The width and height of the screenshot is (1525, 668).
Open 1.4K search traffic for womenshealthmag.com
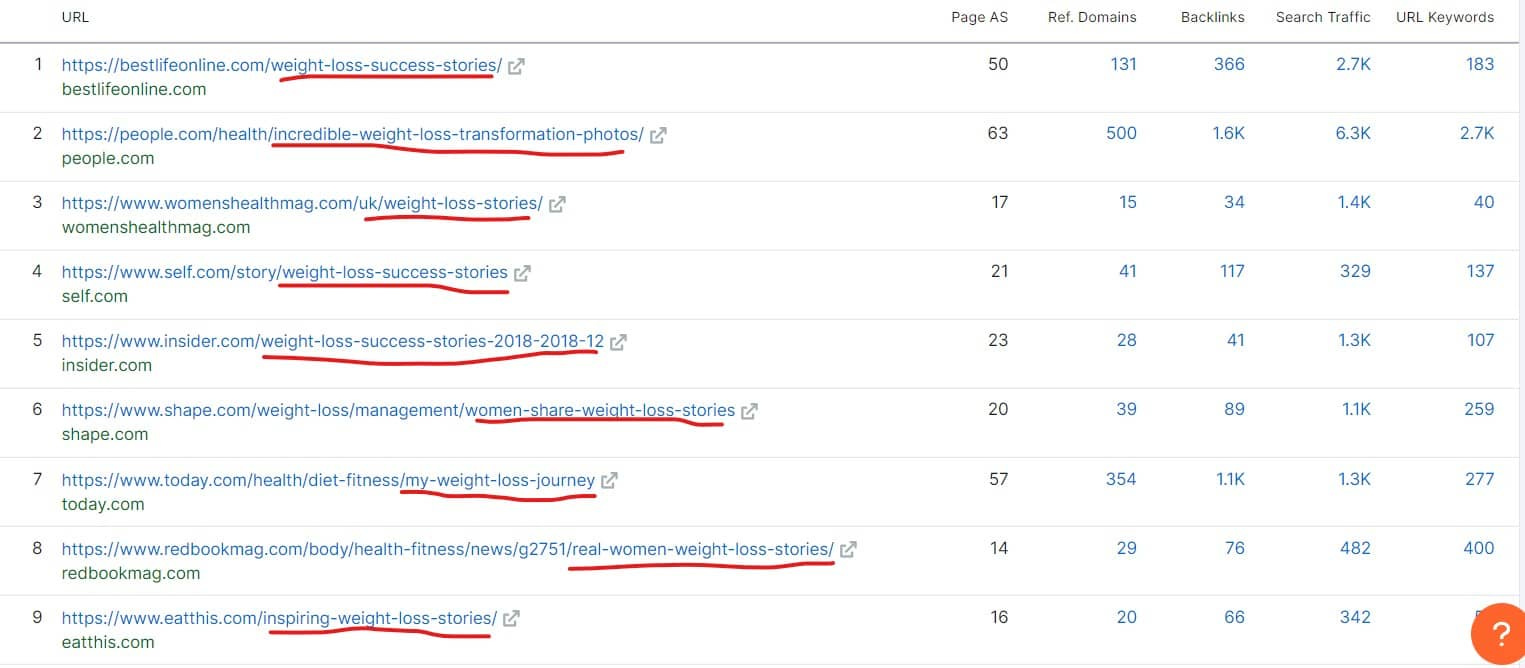point(1354,202)
